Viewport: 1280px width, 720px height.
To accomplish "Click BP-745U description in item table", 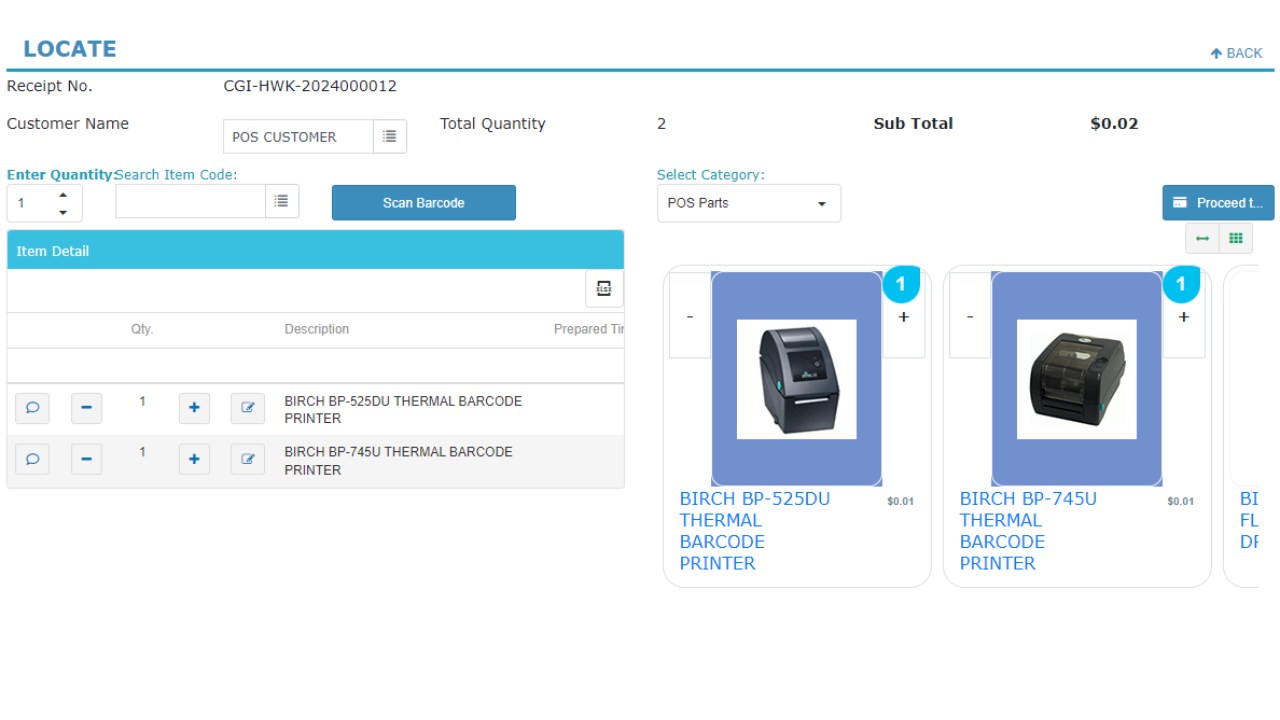I will point(398,461).
